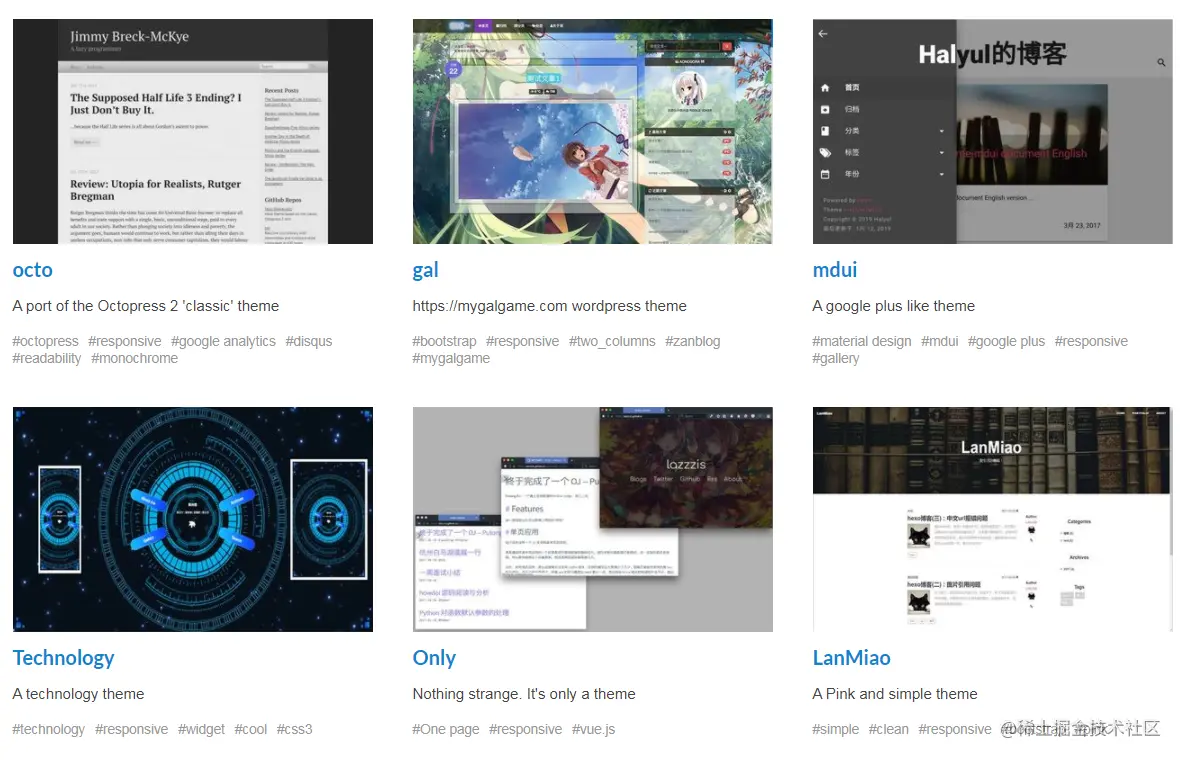Image resolution: width=1182 pixels, height=760 pixels.
Task: Select #responsive tag under mdui
Action: (1091, 342)
